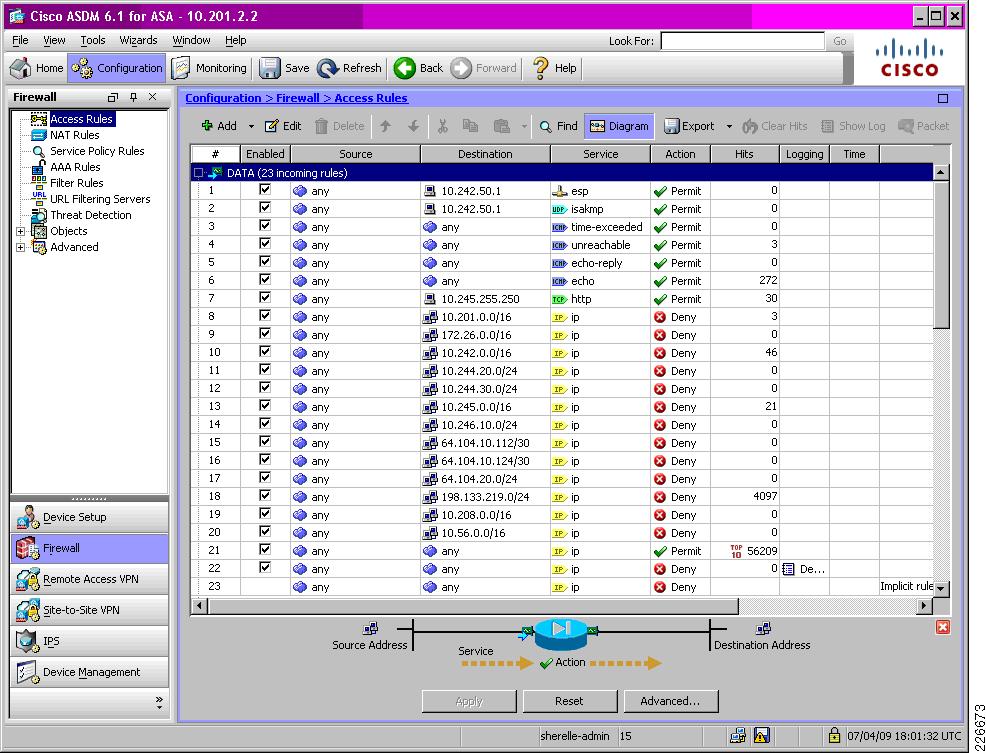Open Site-to-Site VPN section
The height and width of the screenshot is (753, 986).
tap(89, 610)
